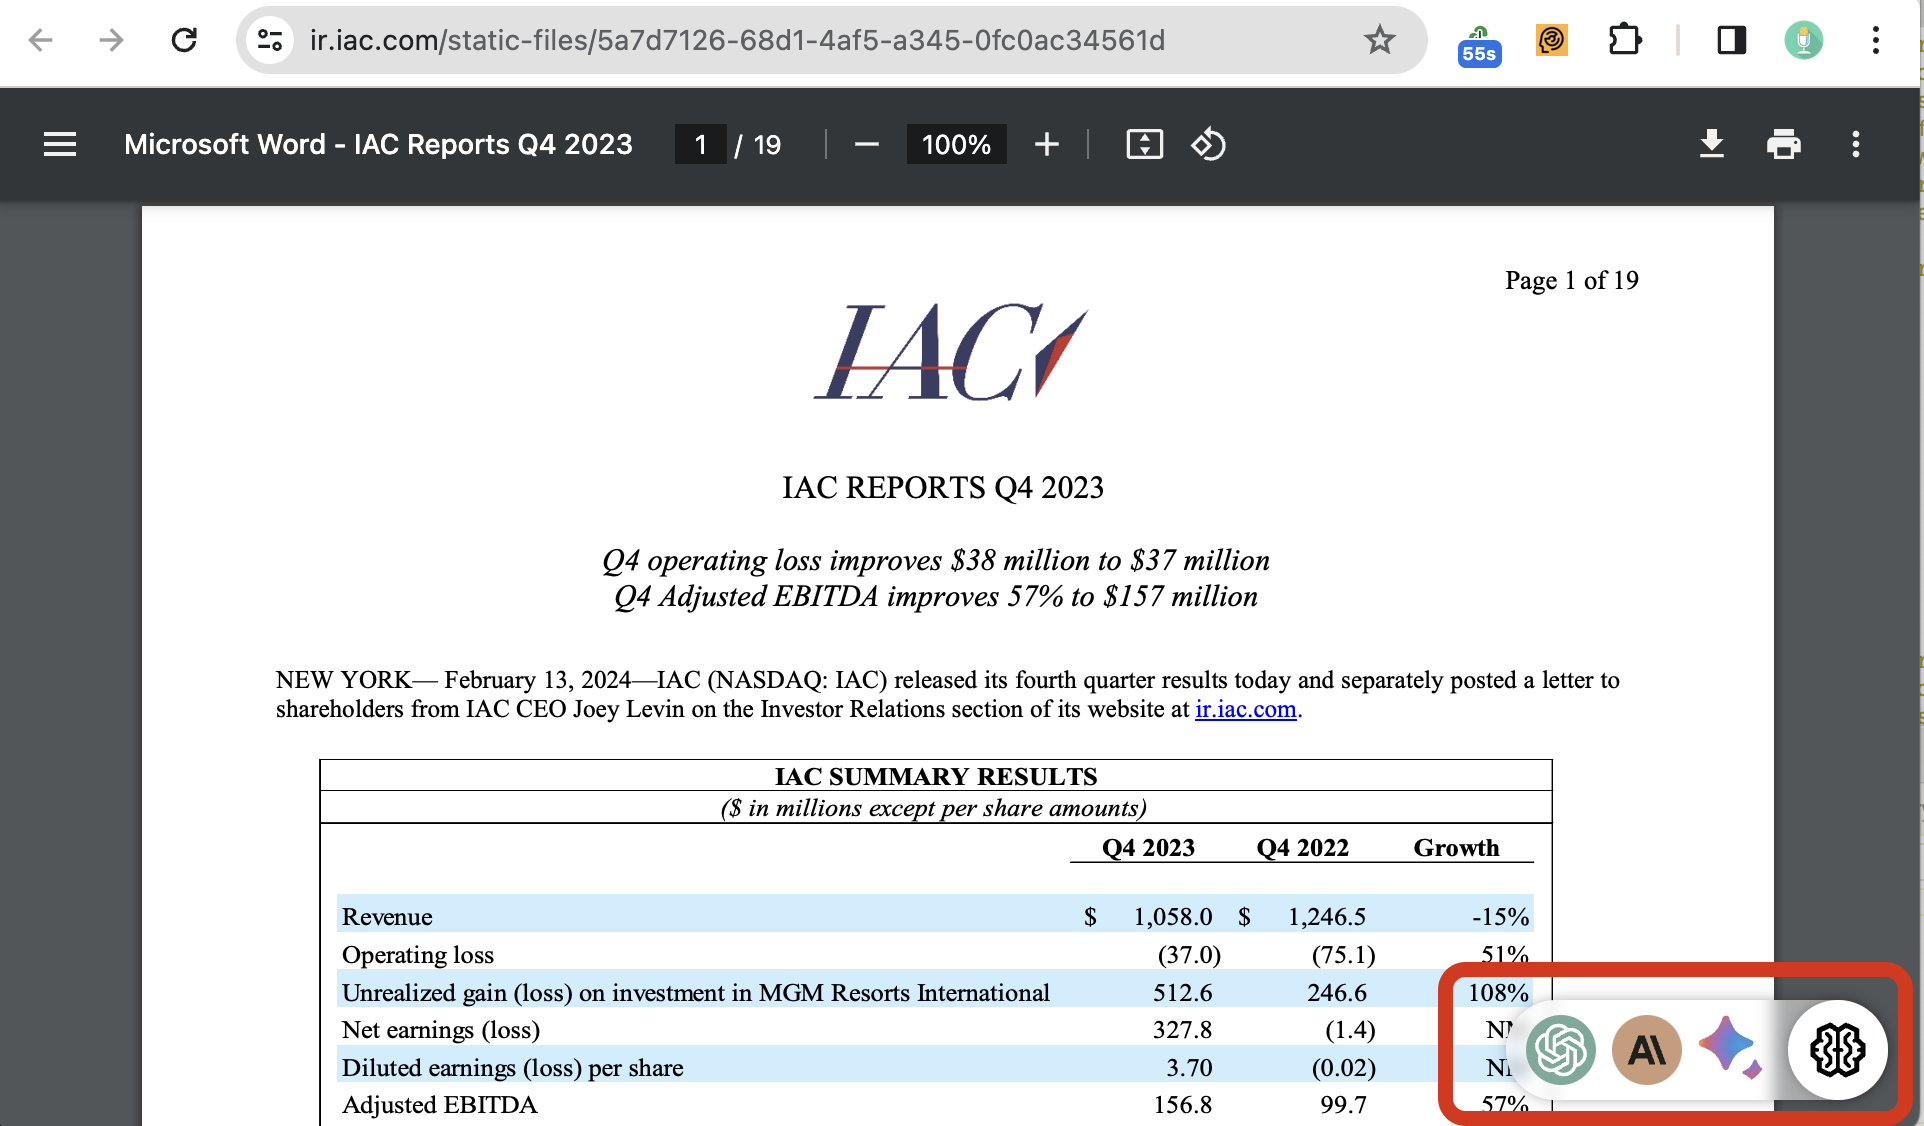Click the 'Unrealized gain (loss)' MGM row label

click(x=696, y=993)
